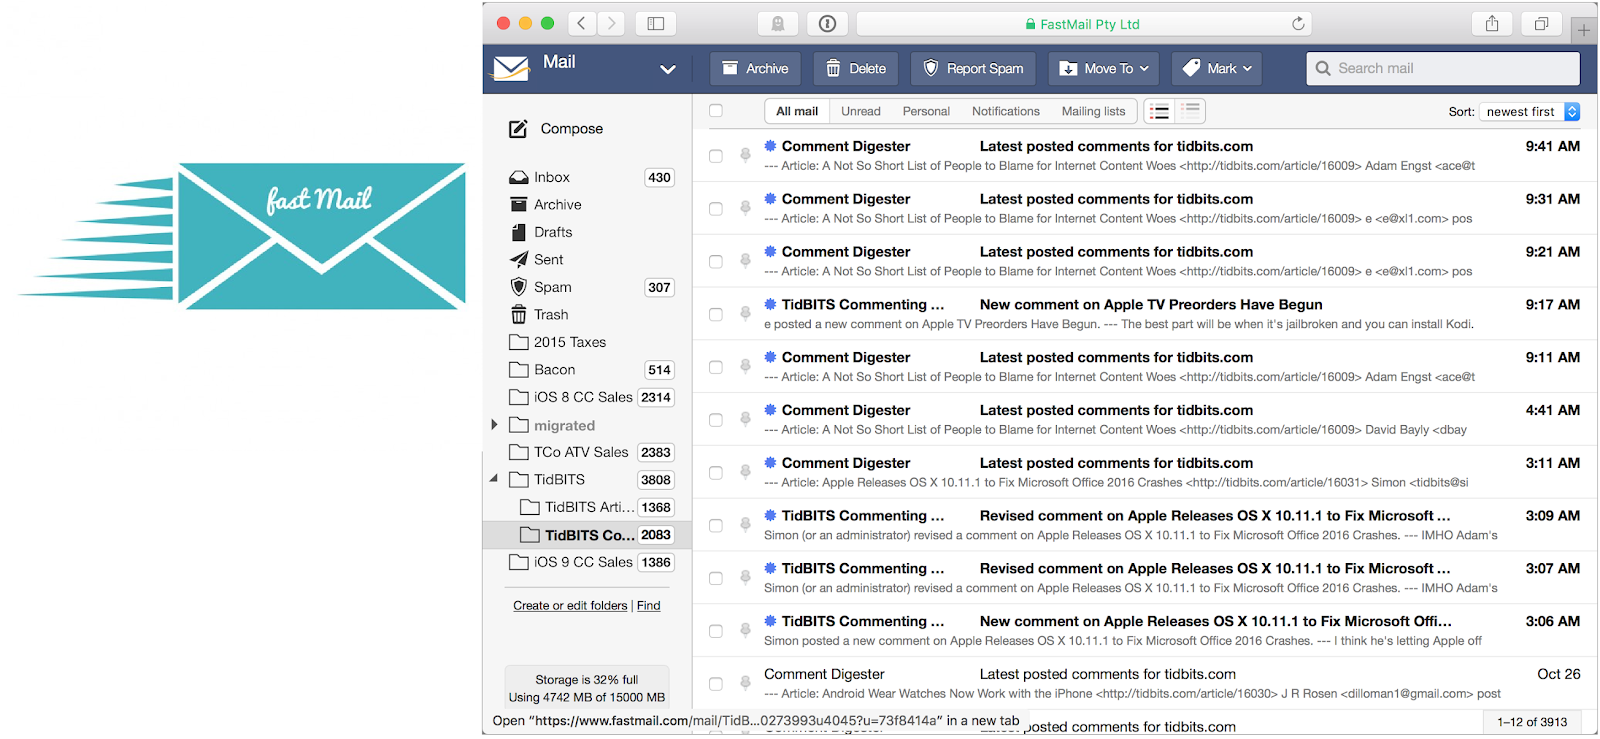Pin the 9:41 AM Comment Digester message
Viewport: 1600px width, 739px height.
[745, 155]
